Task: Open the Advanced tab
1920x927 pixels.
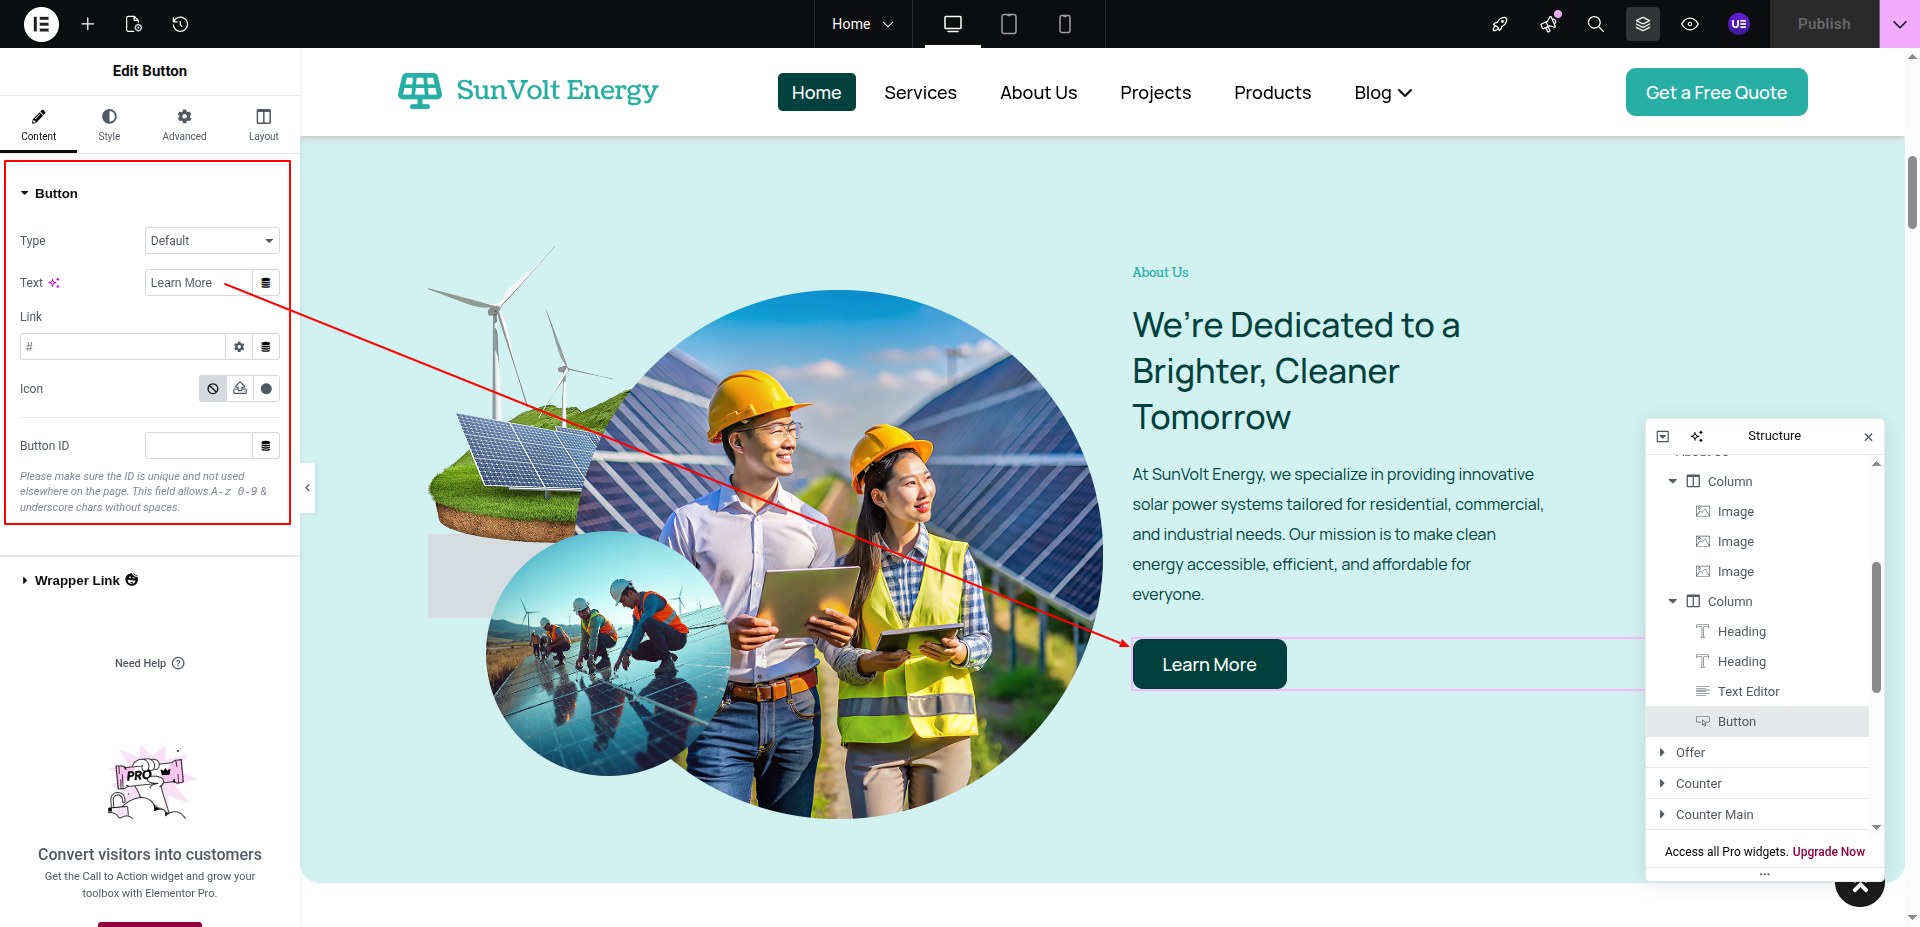Action: point(184,124)
